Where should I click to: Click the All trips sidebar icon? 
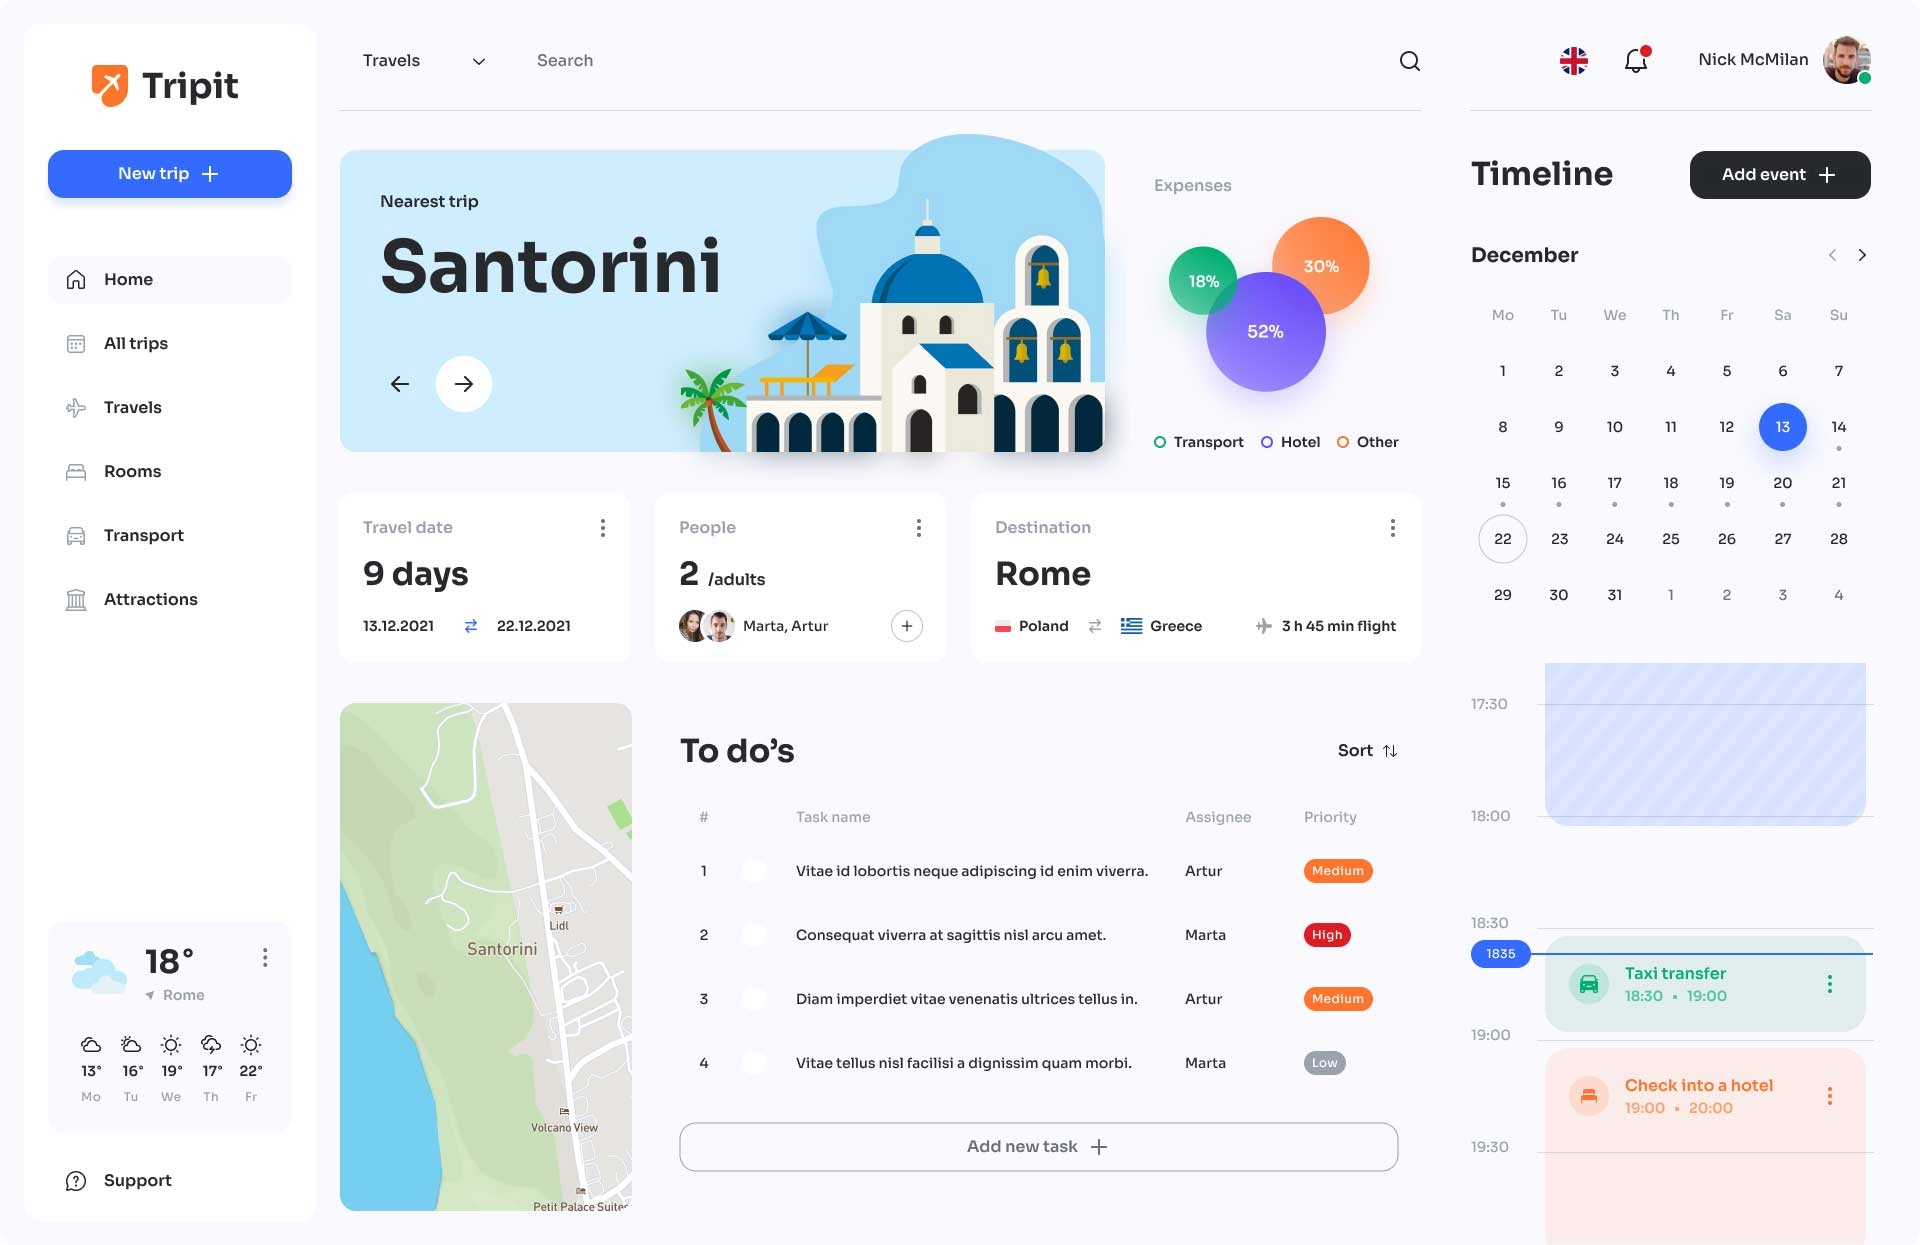point(76,343)
